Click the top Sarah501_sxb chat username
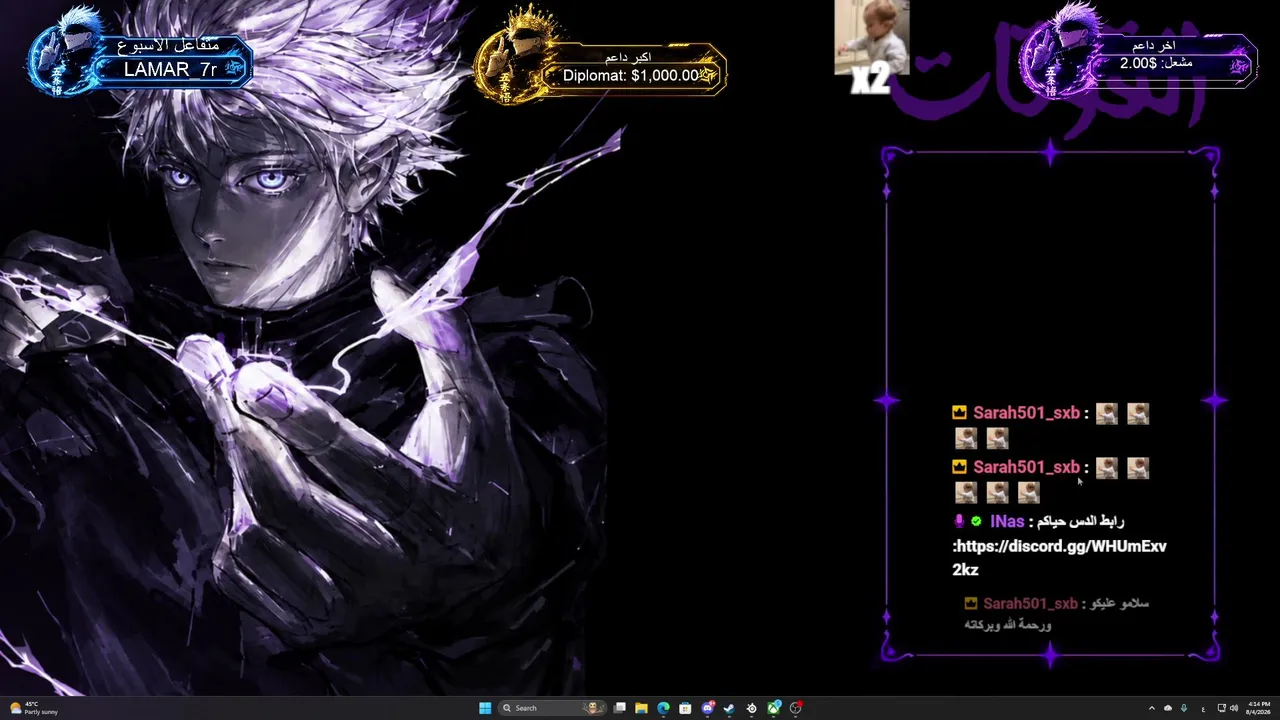1280x720 pixels. (x=1026, y=413)
